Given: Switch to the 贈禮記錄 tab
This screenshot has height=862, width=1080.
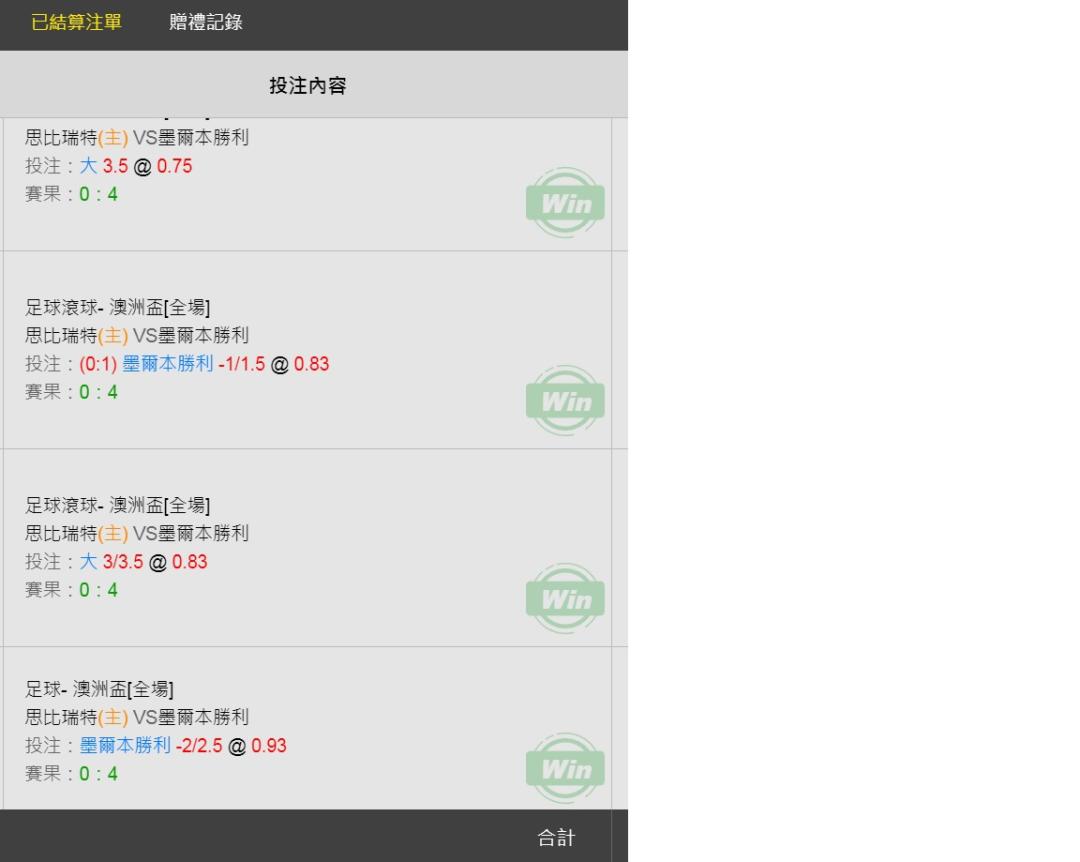Looking at the screenshot, I should tap(206, 22).
